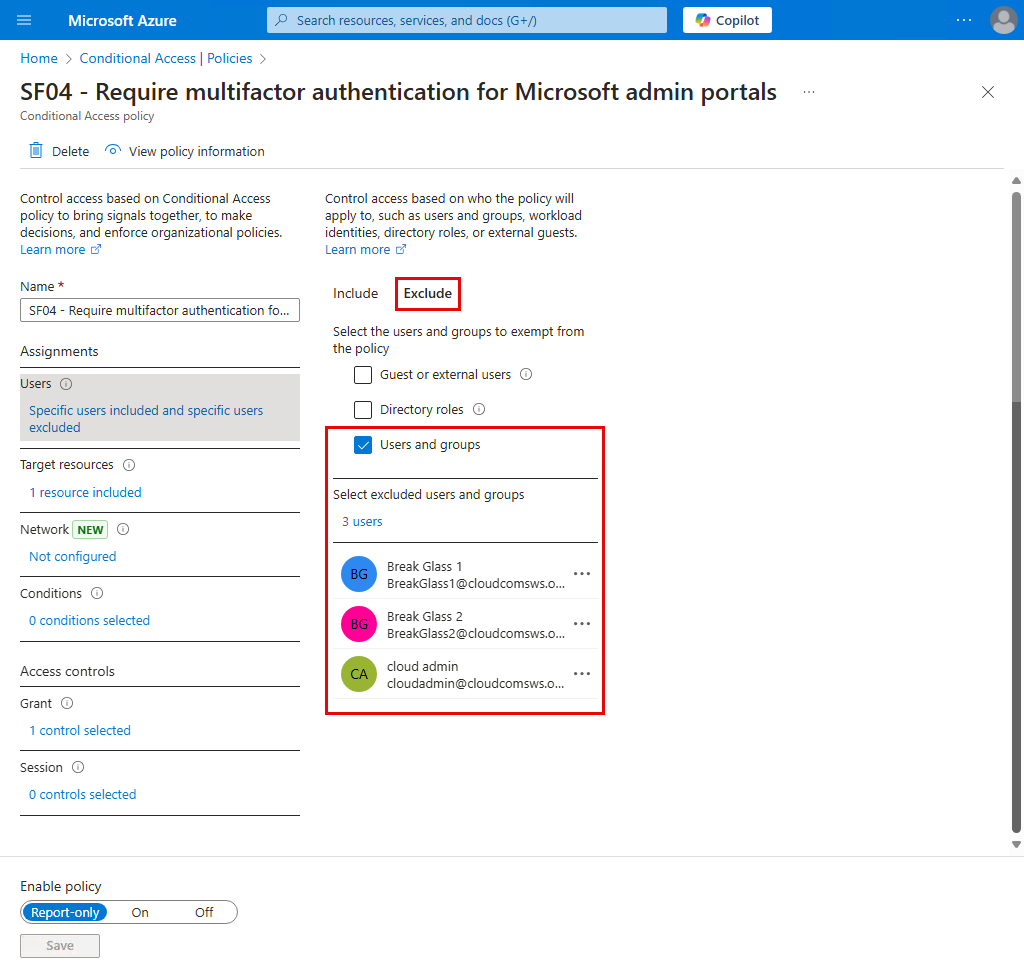Click scrollbar up arrow
The image size is (1024, 978).
coord(1016,181)
